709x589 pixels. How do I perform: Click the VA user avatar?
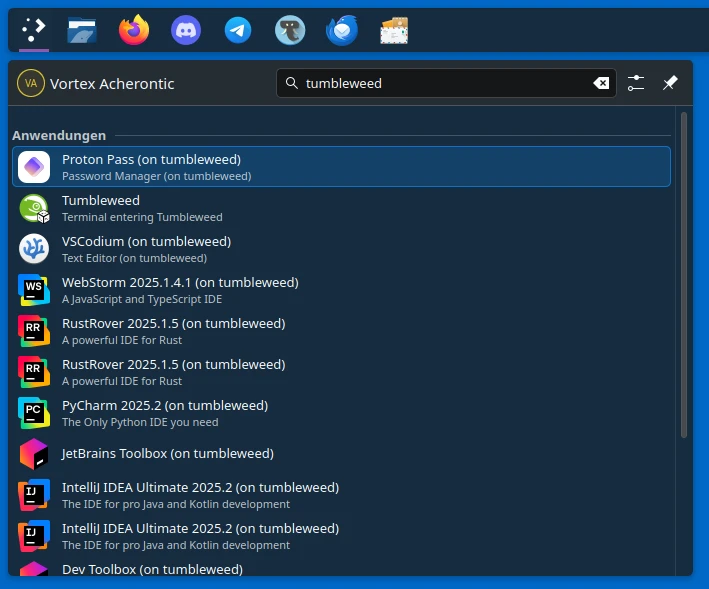[x=31, y=83]
